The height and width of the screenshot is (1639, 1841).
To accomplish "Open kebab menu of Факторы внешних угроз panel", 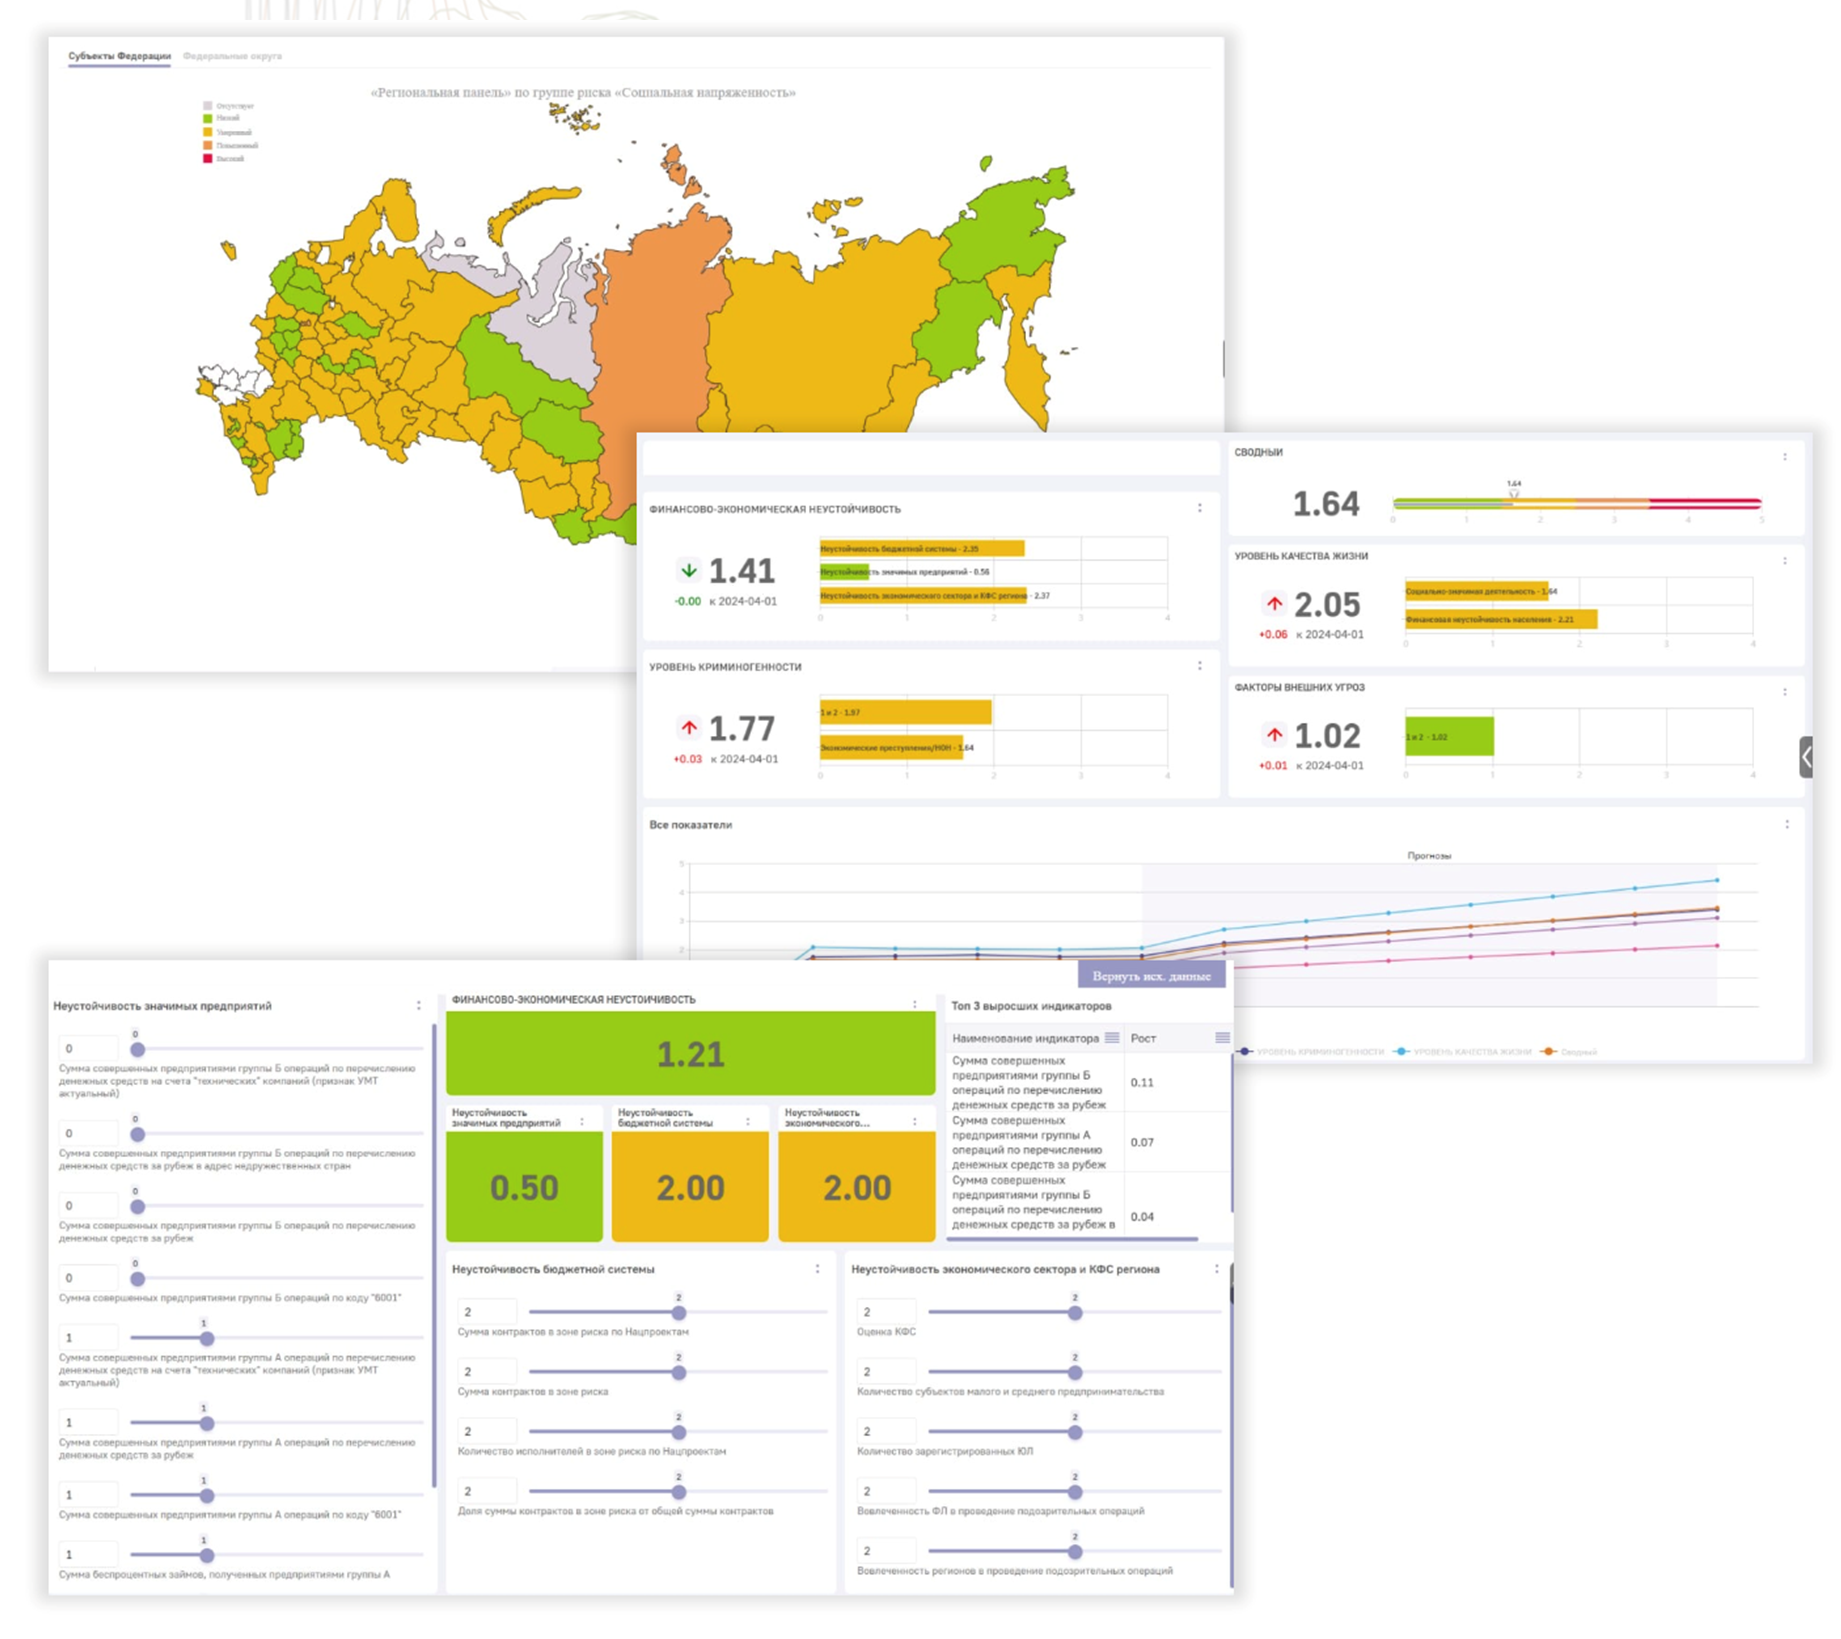I will pyautogui.click(x=1784, y=692).
